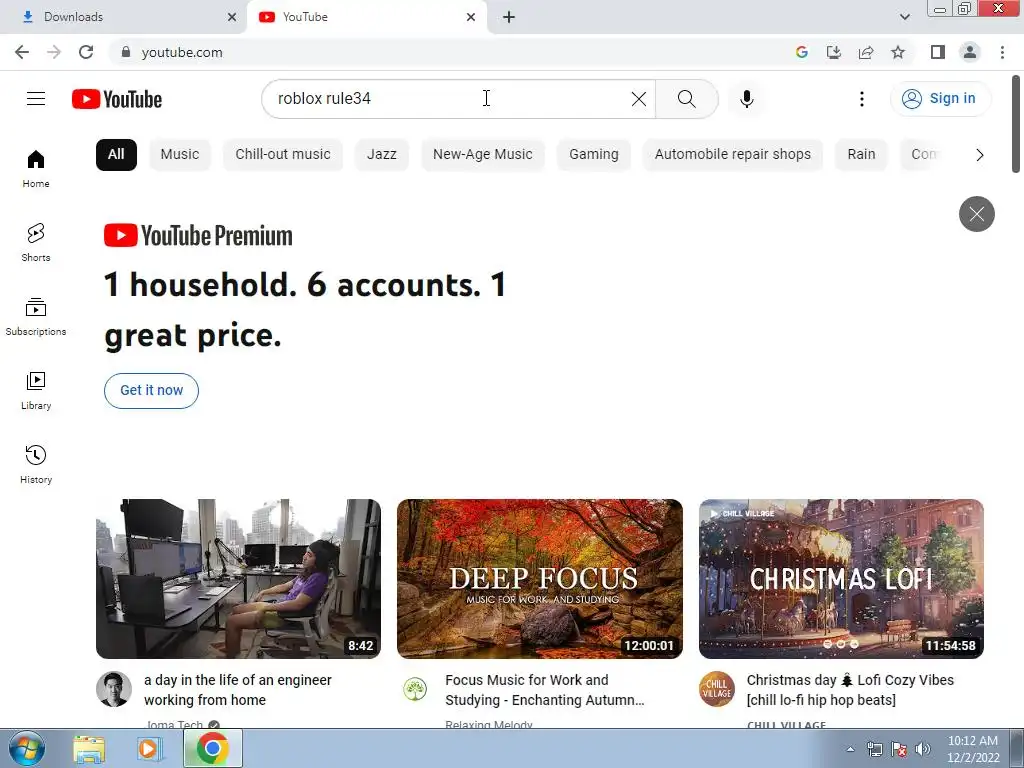The height and width of the screenshot is (768, 1024).
Task: Select the Rain filter chip
Action: click(x=861, y=155)
